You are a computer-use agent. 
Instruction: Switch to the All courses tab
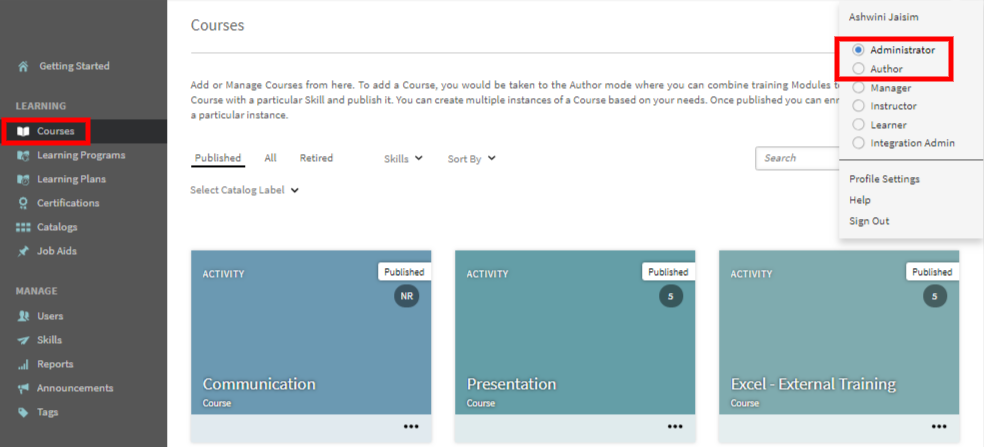point(270,158)
